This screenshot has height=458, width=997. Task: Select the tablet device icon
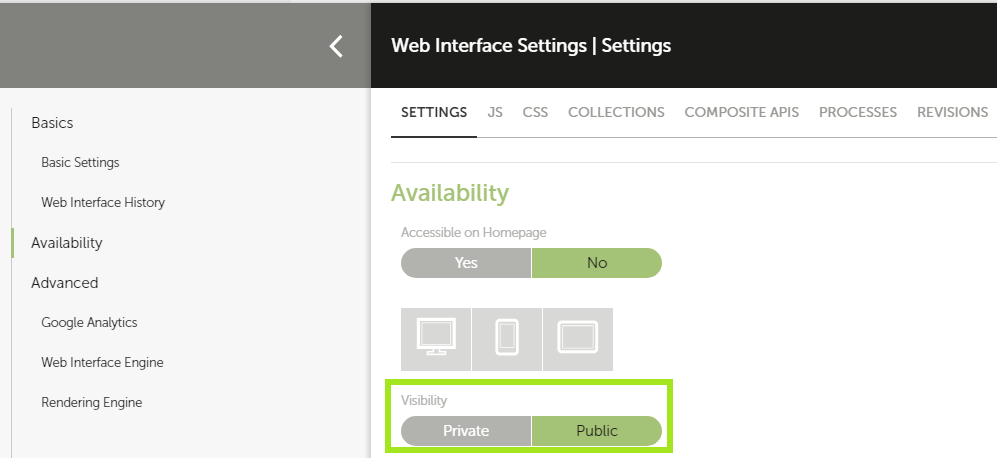577,338
